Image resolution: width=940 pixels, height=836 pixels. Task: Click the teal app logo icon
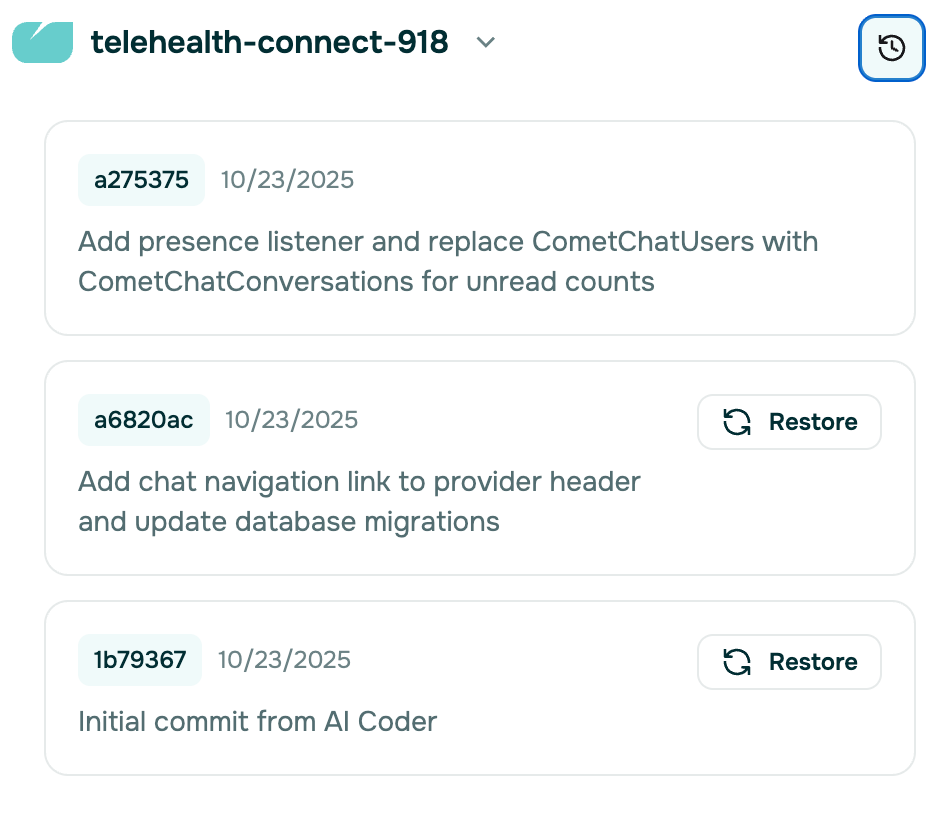(41, 42)
